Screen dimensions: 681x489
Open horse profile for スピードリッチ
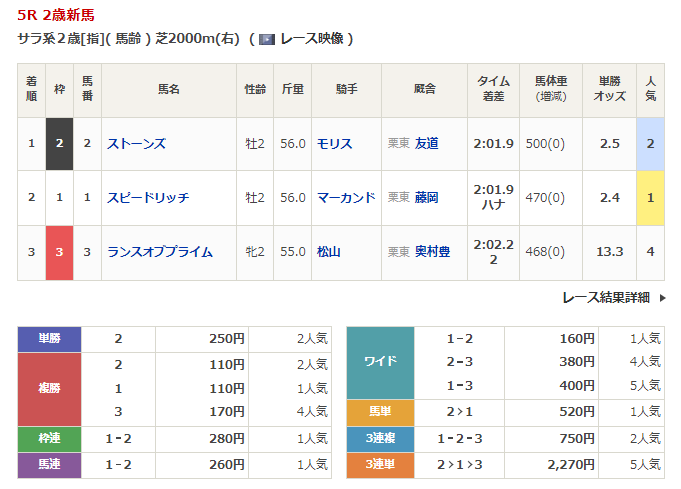pos(148,198)
